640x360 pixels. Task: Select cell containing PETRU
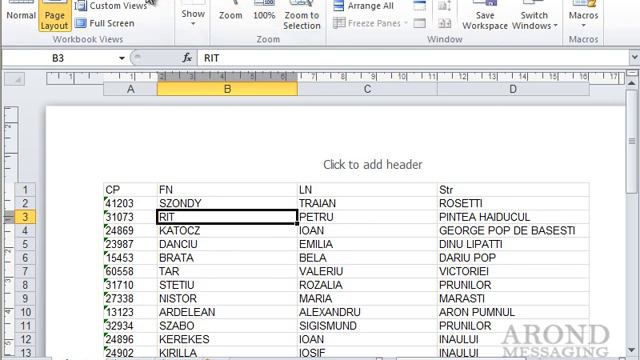click(x=367, y=217)
